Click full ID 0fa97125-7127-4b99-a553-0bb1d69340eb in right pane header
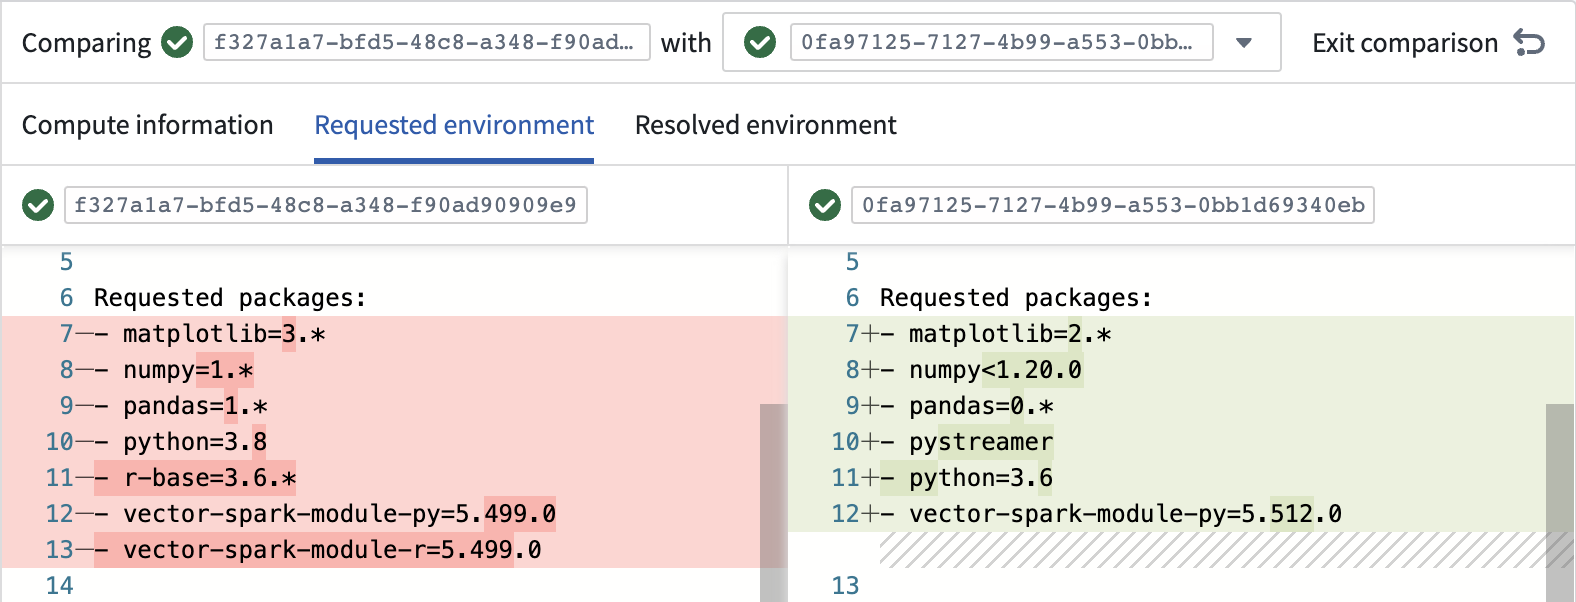The width and height of the screenshot is (1576, 602). click(1113, 205)
